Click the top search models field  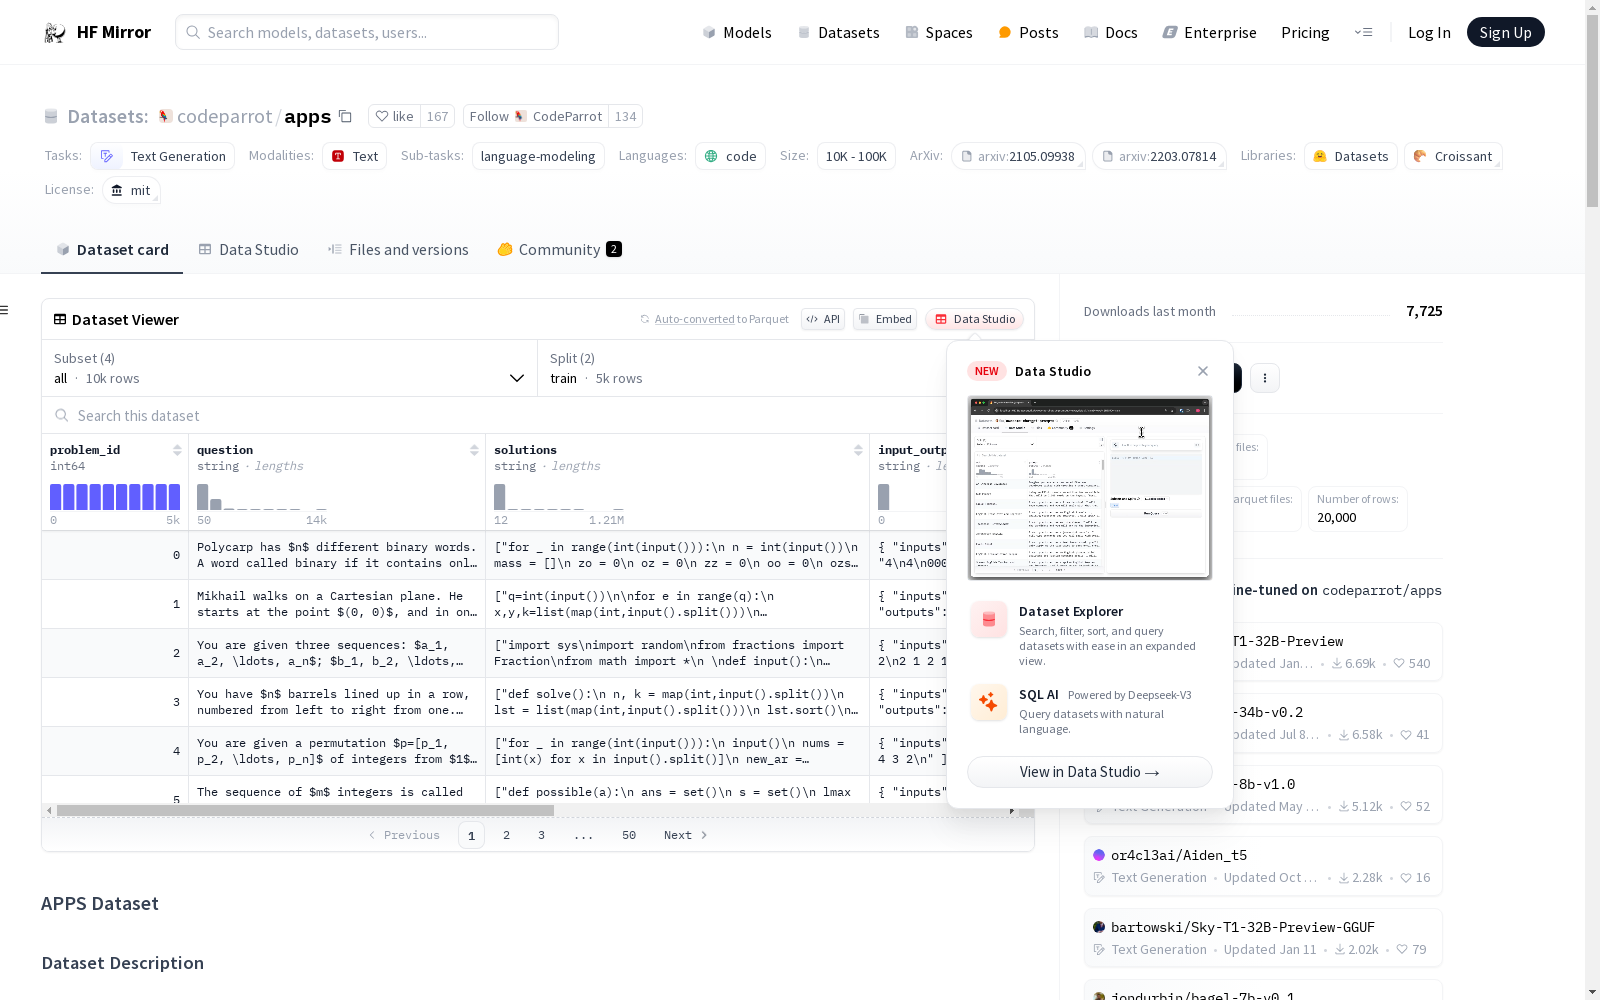coord(367,32)
